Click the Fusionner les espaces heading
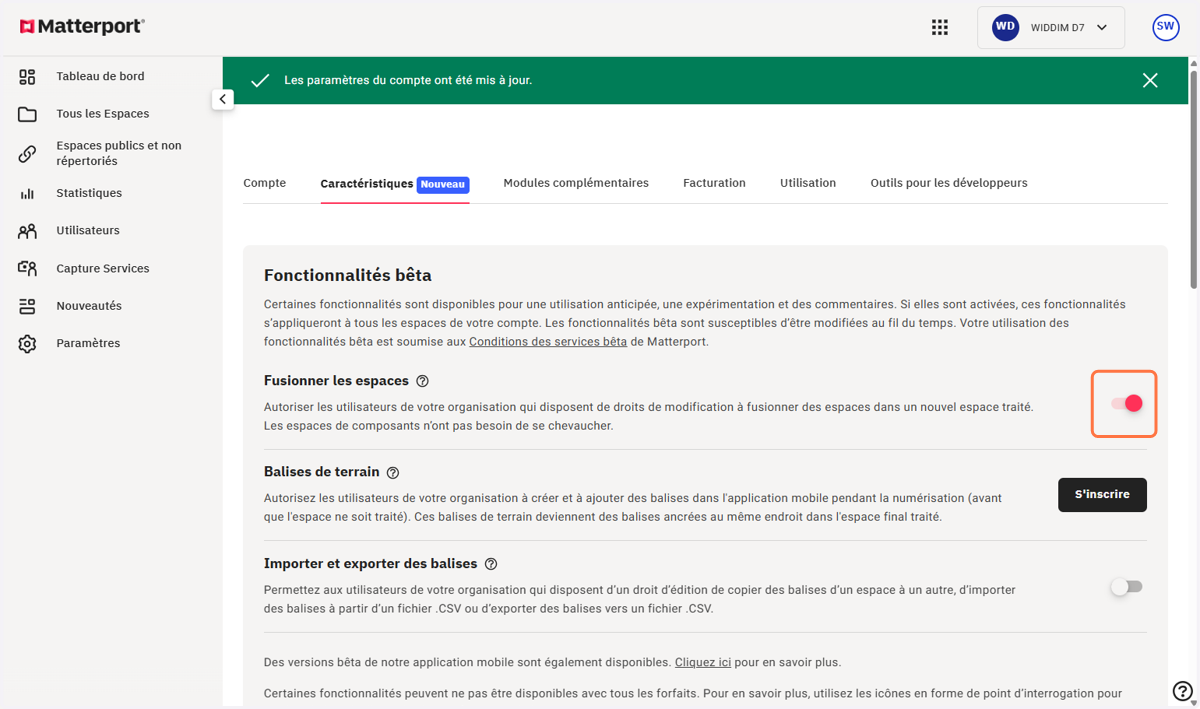1200x709 pixels. [336, 381]
